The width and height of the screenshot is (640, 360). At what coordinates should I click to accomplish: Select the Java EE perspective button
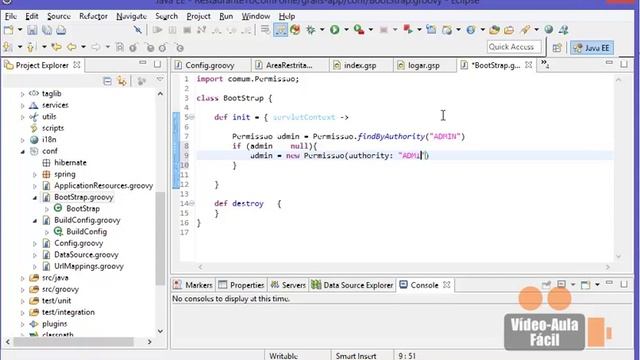pyautogui.click(x=591, y=48)
